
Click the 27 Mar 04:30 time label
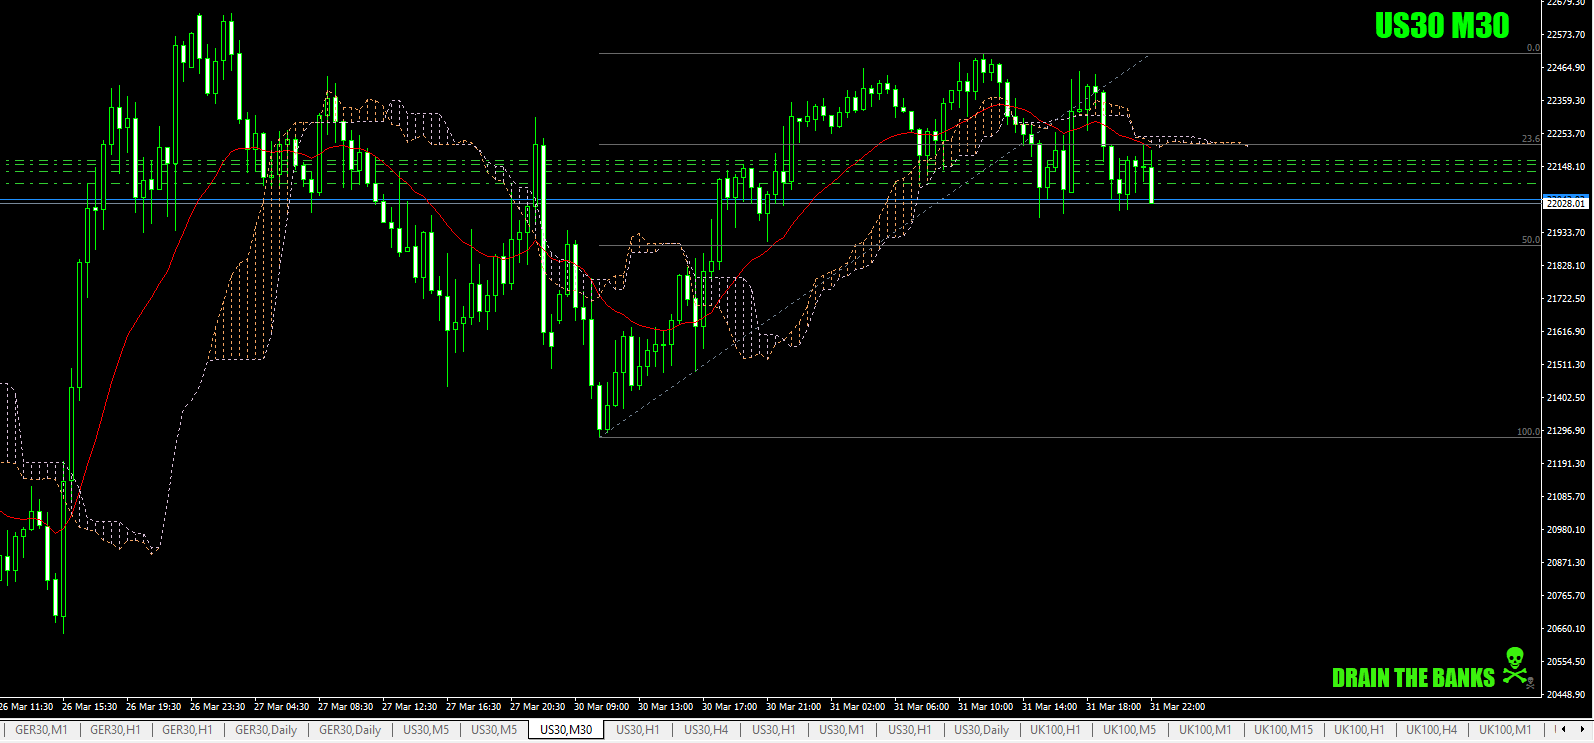282,707
